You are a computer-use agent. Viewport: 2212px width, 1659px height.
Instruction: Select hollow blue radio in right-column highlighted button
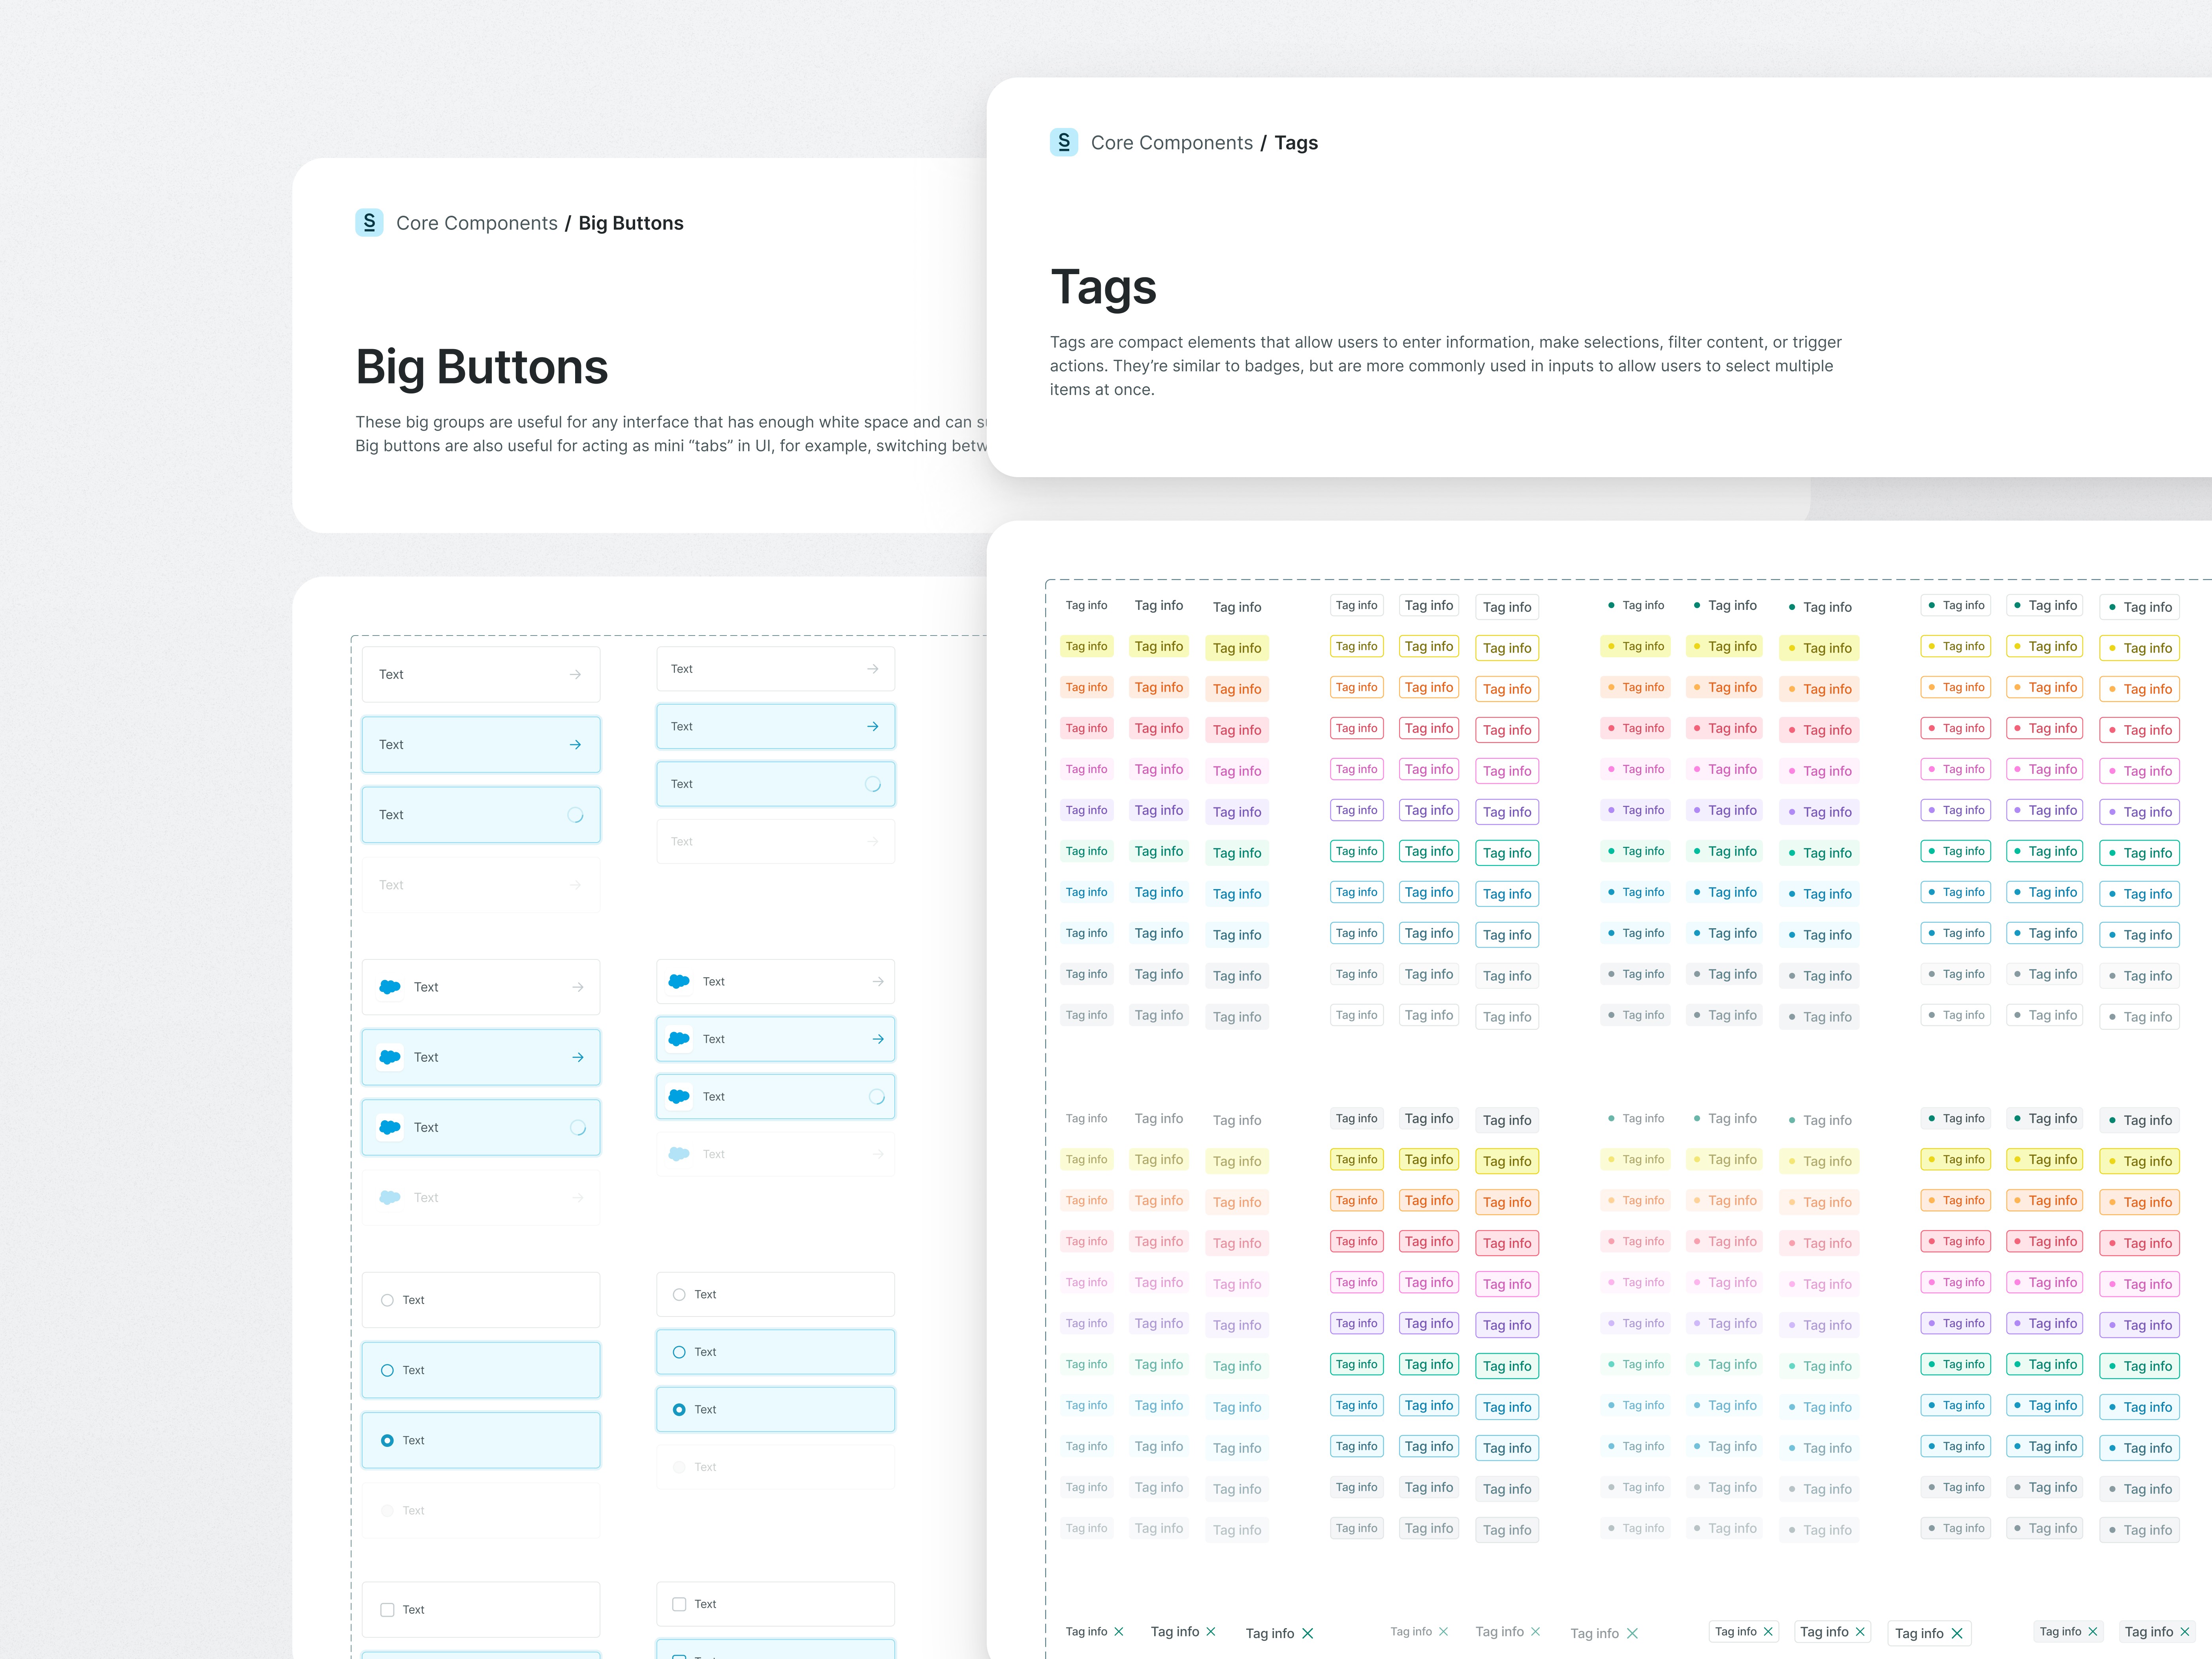click(x=679, y=1352)
